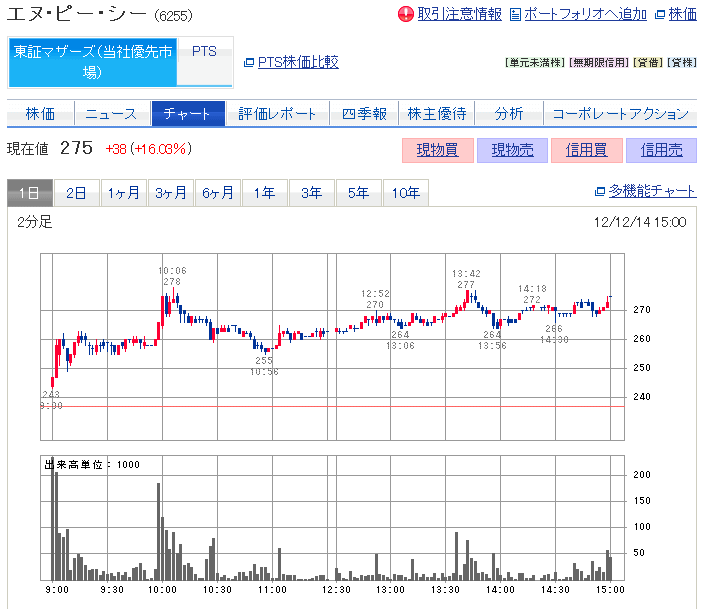Click the 13:42 peak label 277 on chart

coord(466,279)
